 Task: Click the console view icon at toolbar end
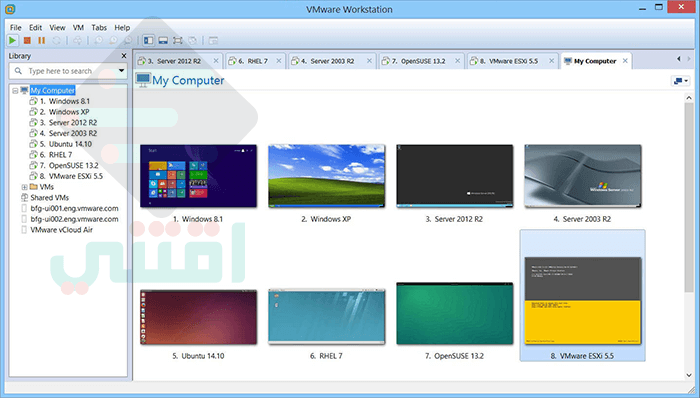tap(213, 41)
